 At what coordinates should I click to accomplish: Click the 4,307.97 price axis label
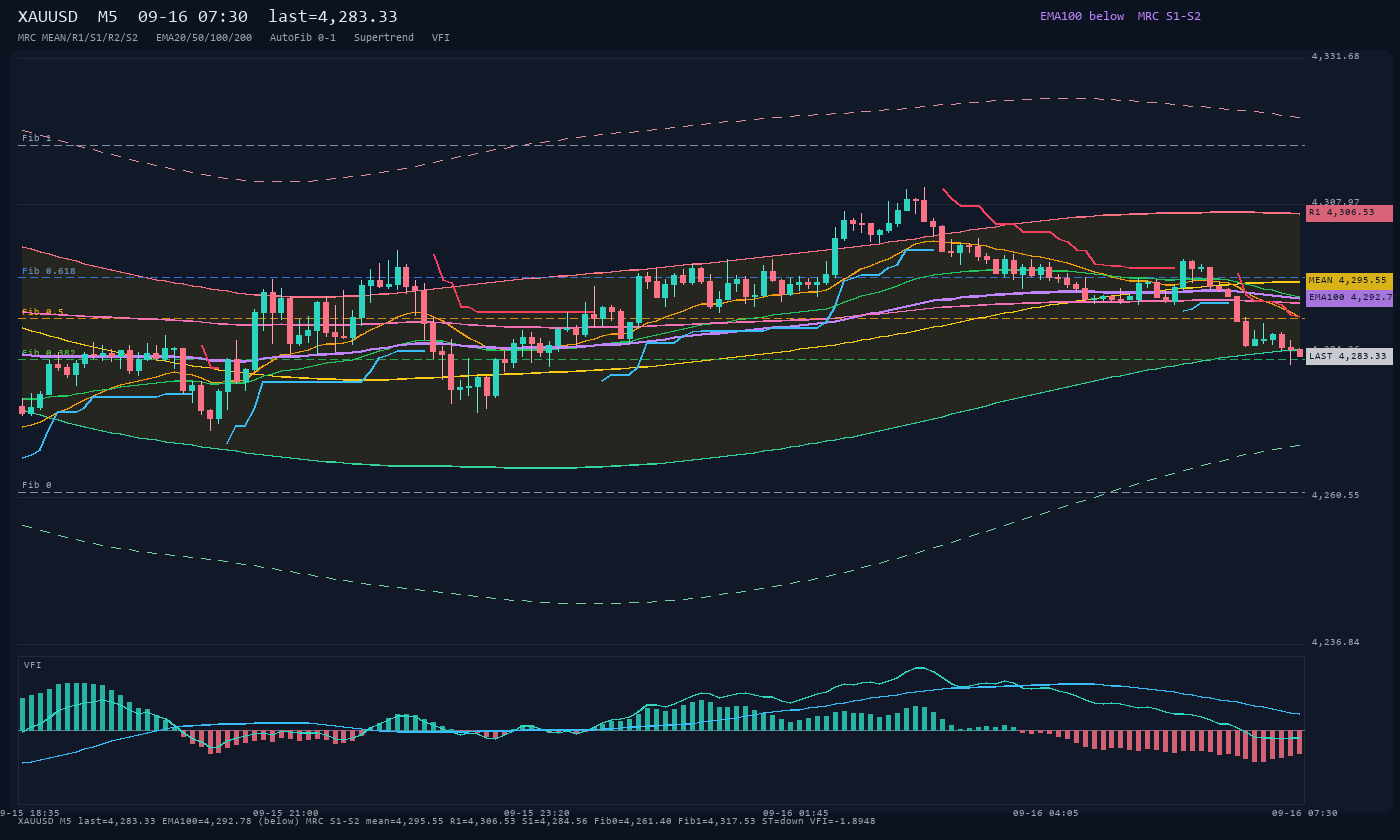[x=1336, y=203]
